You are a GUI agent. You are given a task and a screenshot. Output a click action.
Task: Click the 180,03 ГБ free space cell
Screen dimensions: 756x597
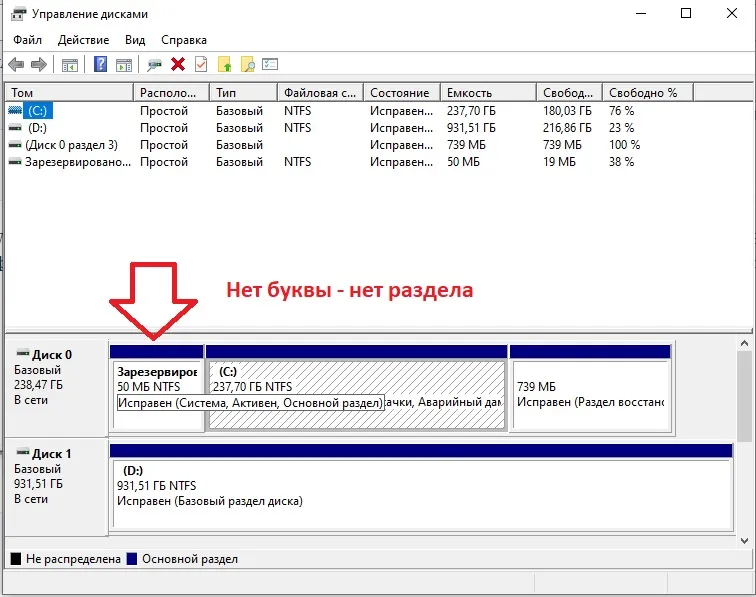[567, 111]
